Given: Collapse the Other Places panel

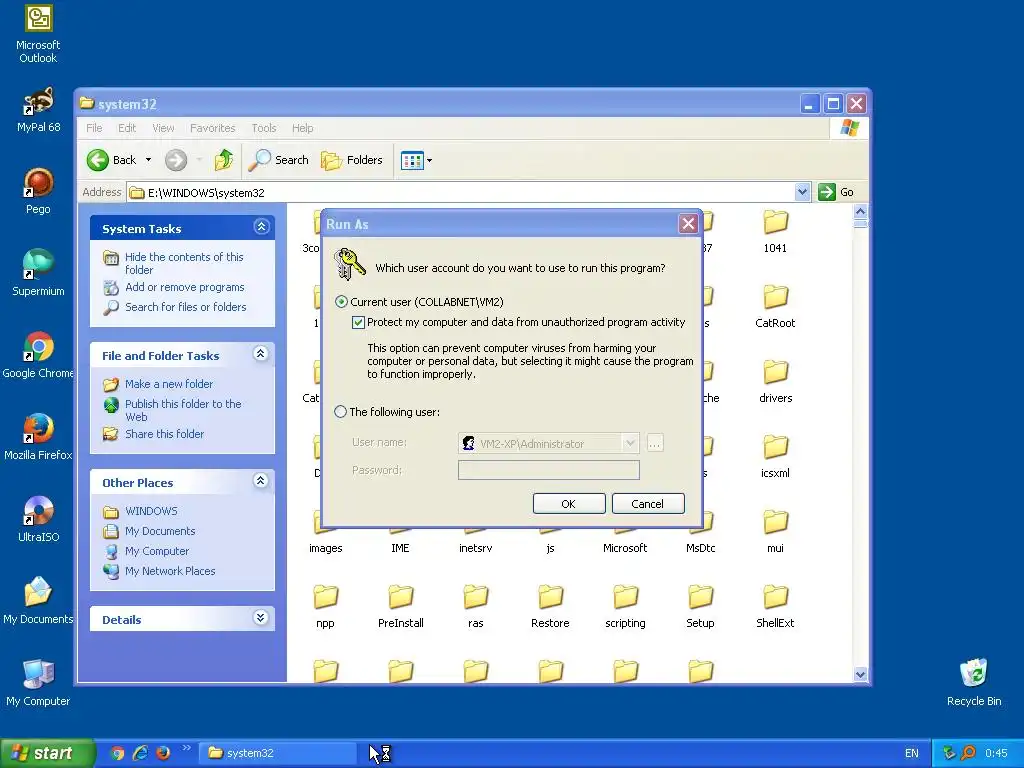Looking at the screenshot, I should click(261, 481).
